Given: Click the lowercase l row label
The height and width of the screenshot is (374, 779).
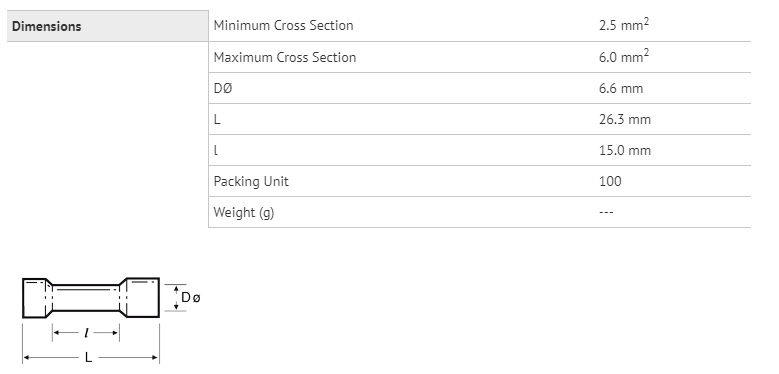Looking at the screenshot, I should point(216,150).
